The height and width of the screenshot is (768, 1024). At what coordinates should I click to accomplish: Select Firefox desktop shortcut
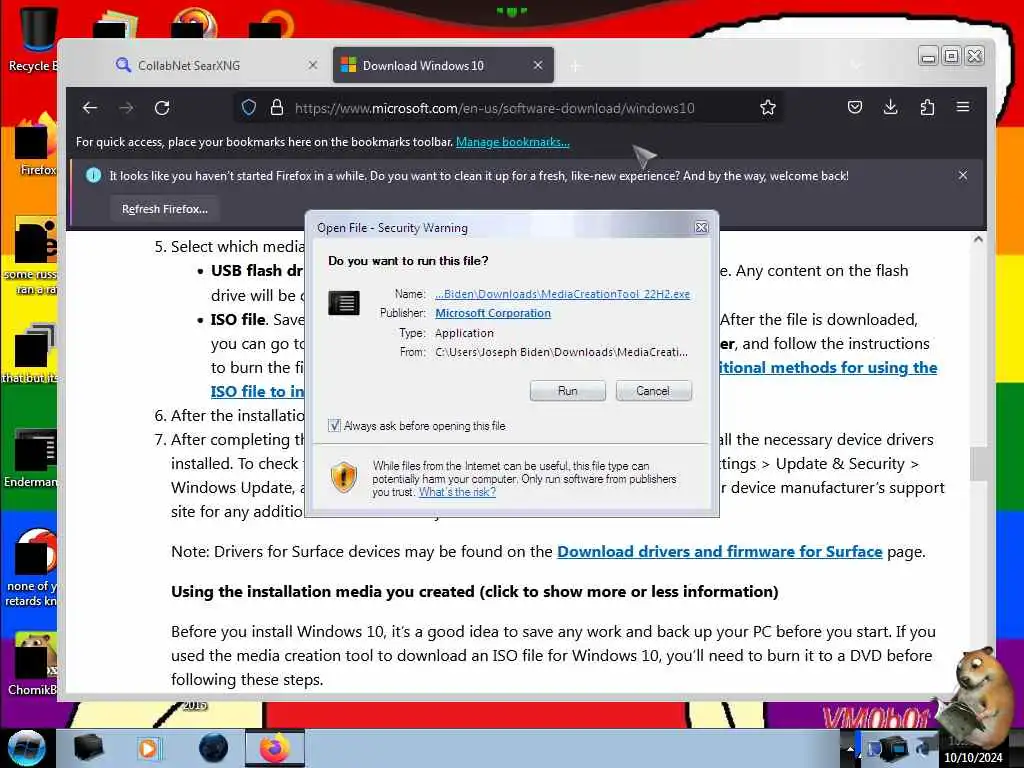pos(35,146)
